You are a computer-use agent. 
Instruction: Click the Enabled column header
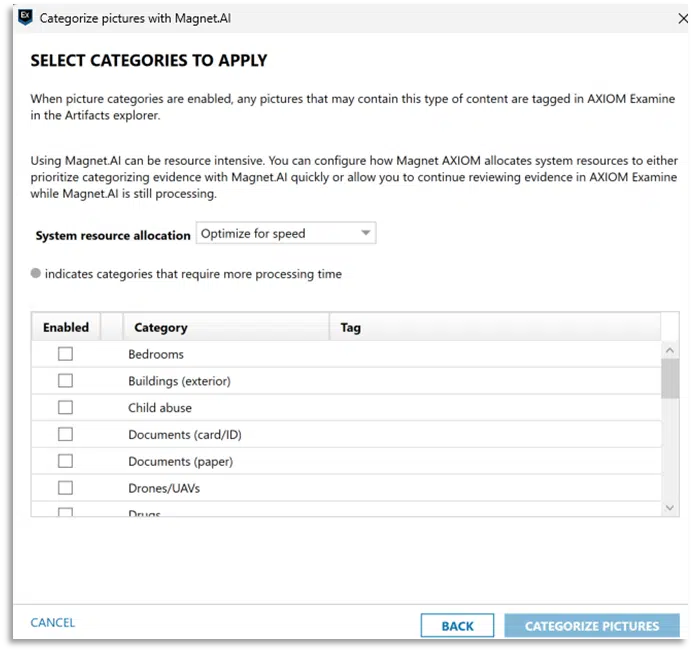[66, 327]
